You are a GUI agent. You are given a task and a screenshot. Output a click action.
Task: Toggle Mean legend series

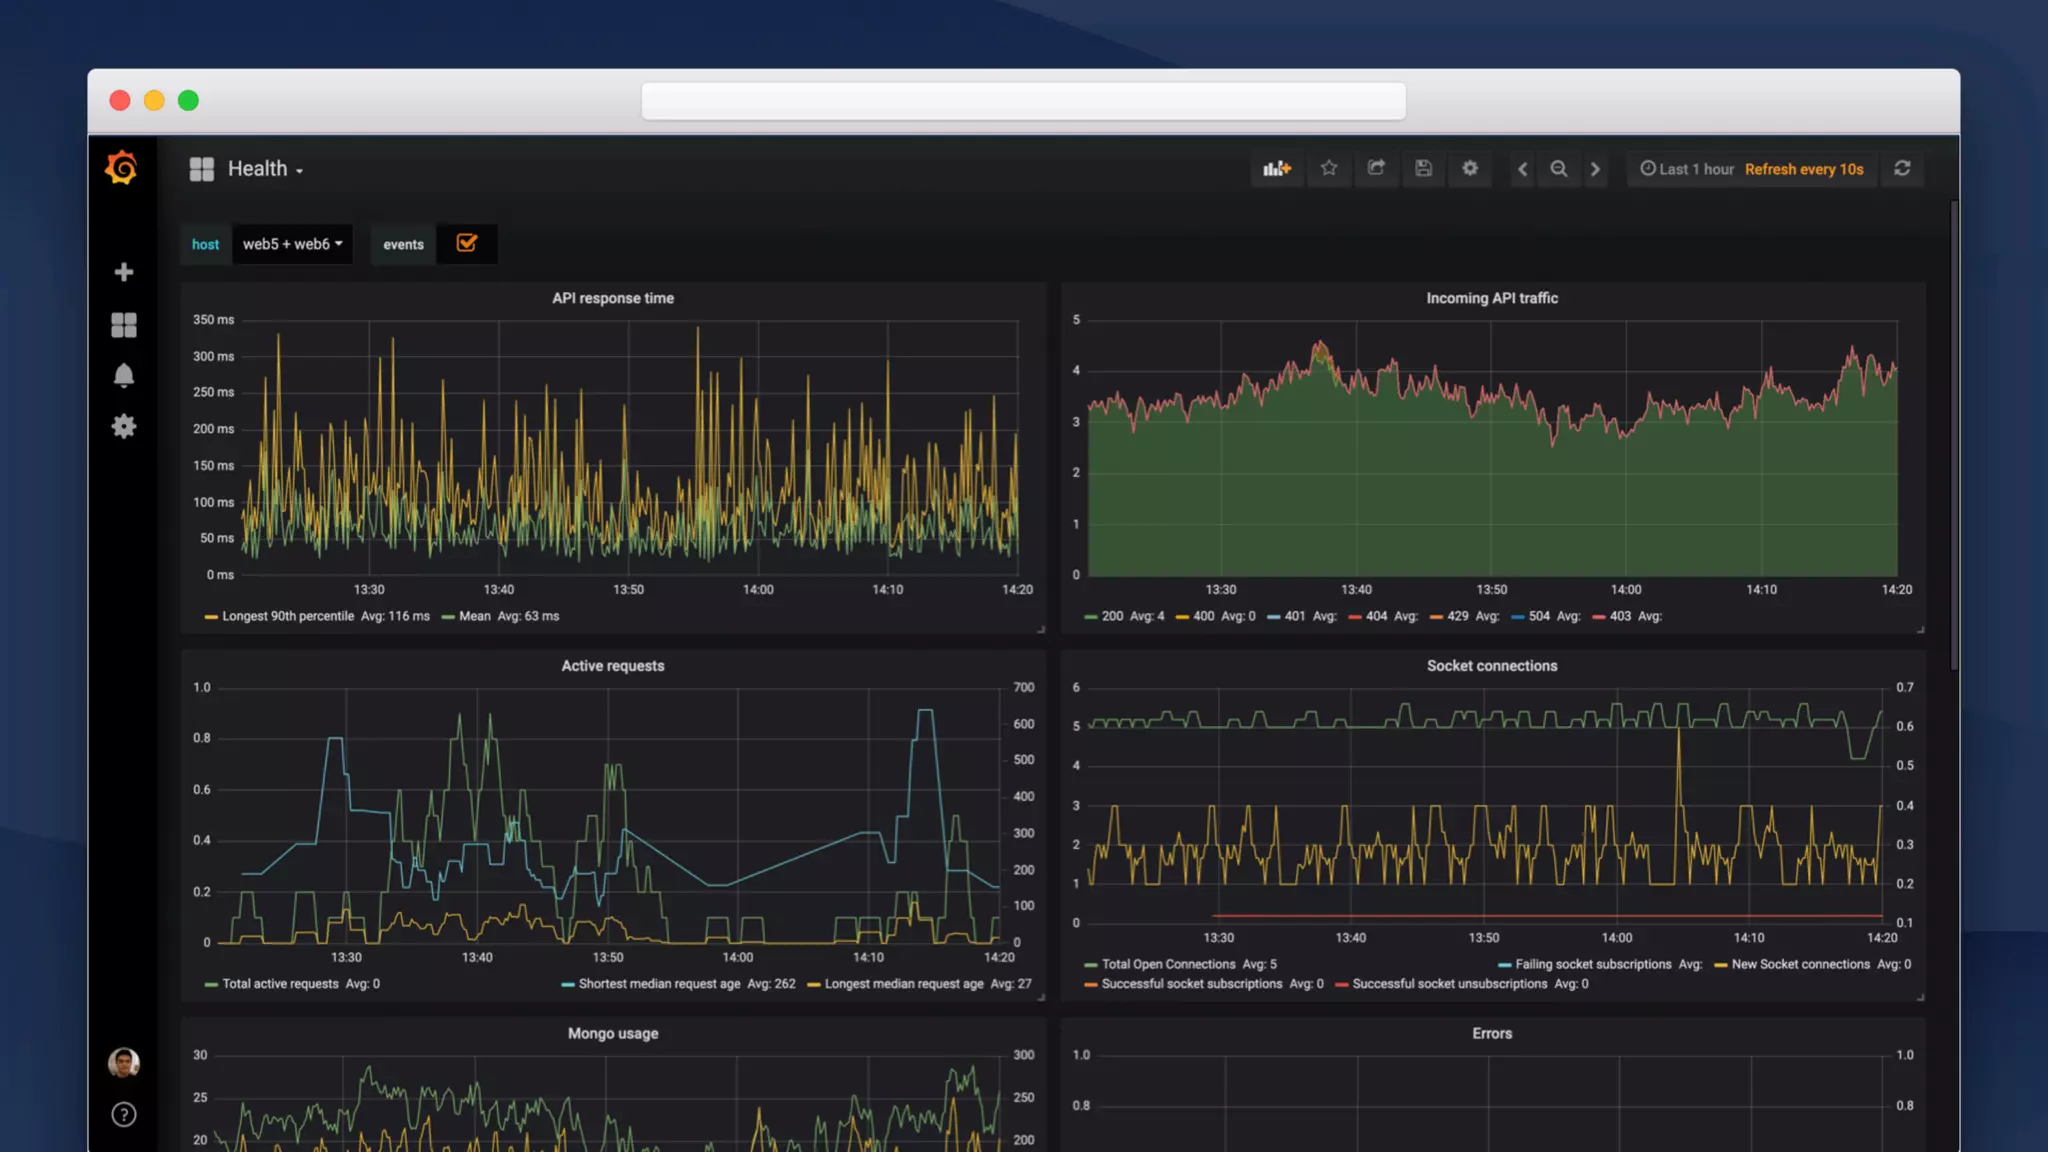tap(475, 616)
